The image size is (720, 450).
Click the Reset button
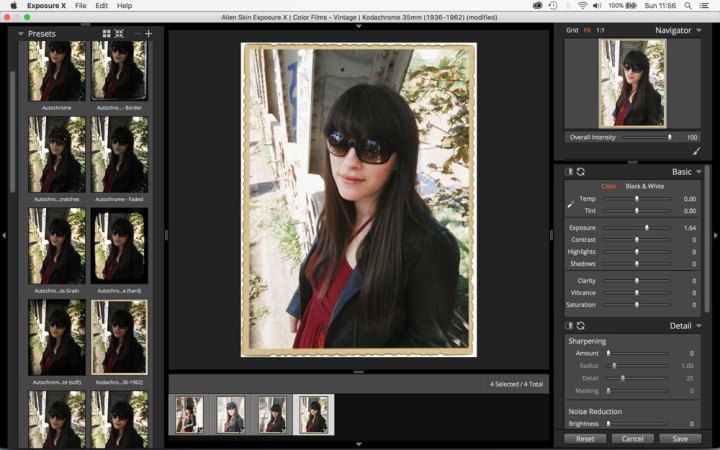[585, 439]
